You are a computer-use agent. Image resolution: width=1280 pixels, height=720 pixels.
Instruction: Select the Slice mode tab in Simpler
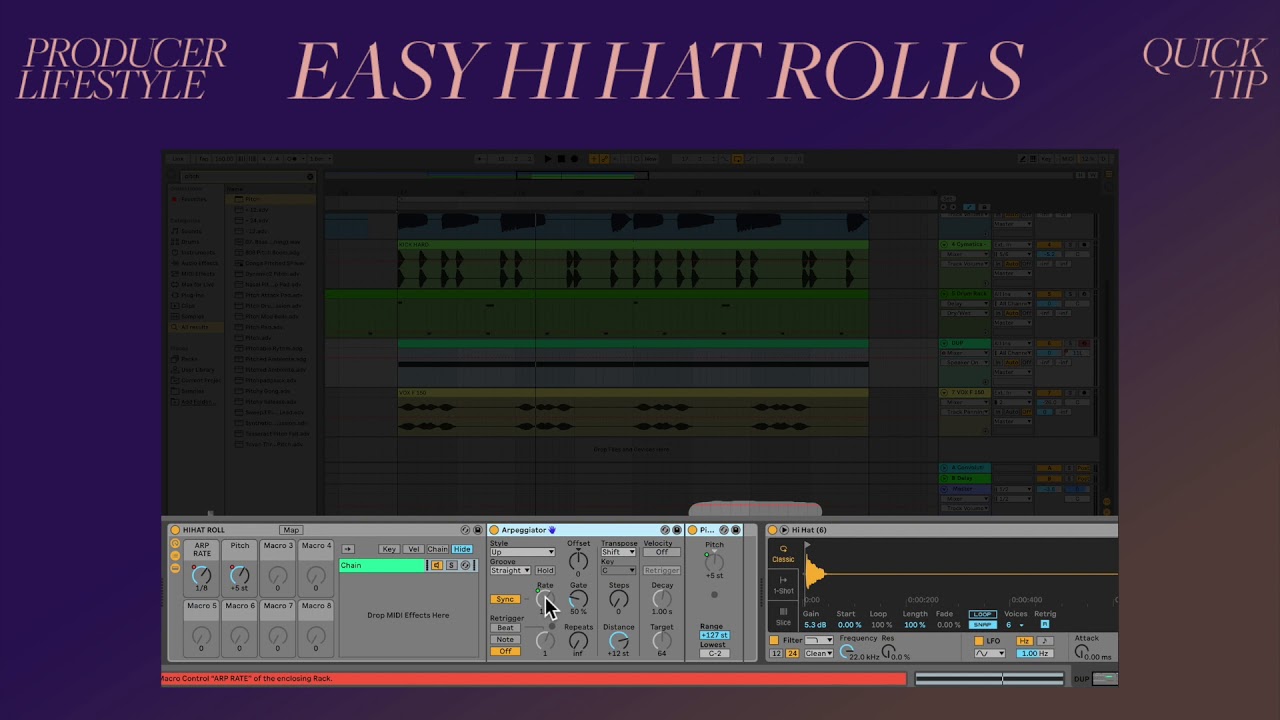click(x=783, y=617)
